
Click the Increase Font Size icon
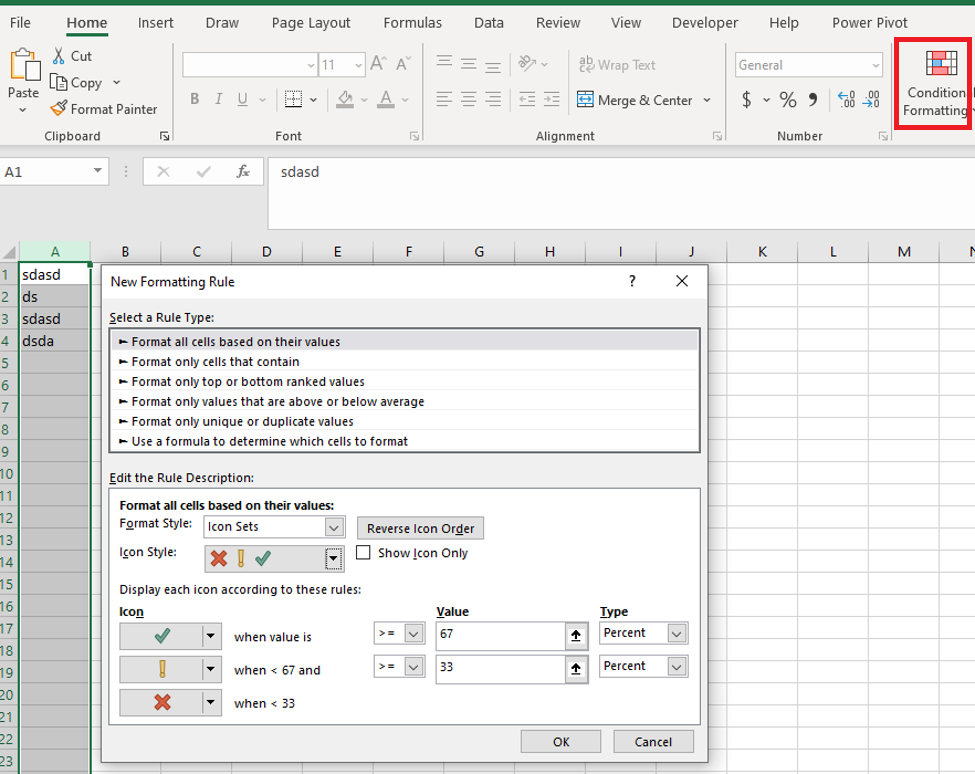point(378,64)
